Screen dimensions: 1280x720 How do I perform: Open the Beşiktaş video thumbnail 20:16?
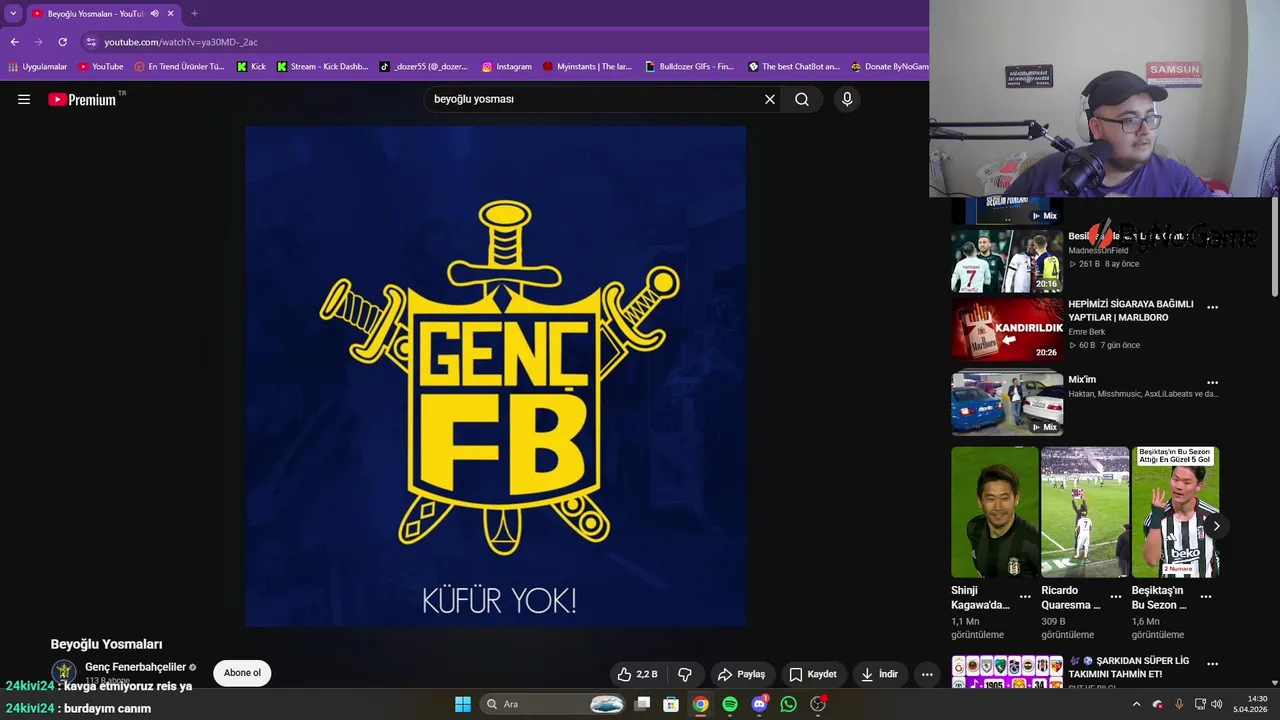click(1007, 261)
